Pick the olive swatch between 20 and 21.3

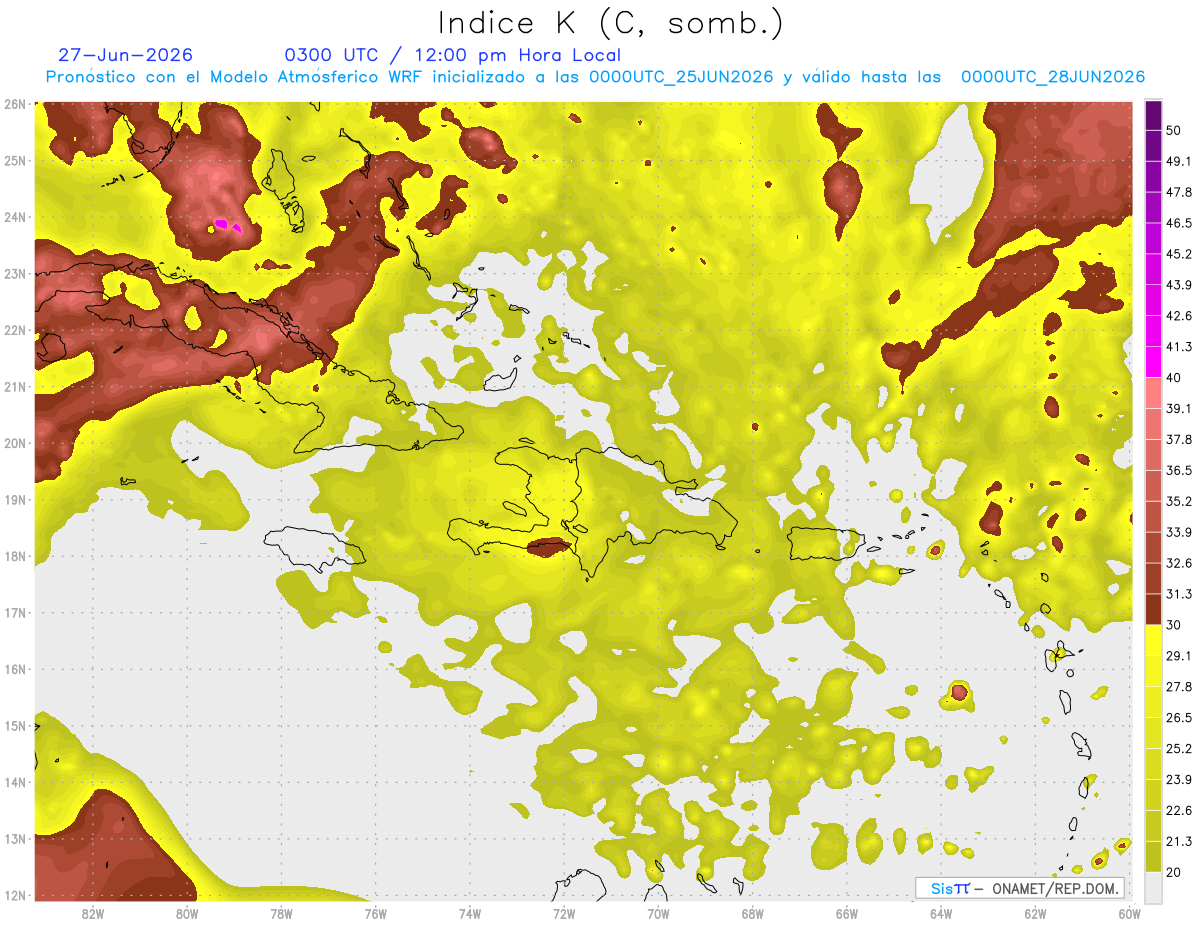click(x=1153, y=856)
